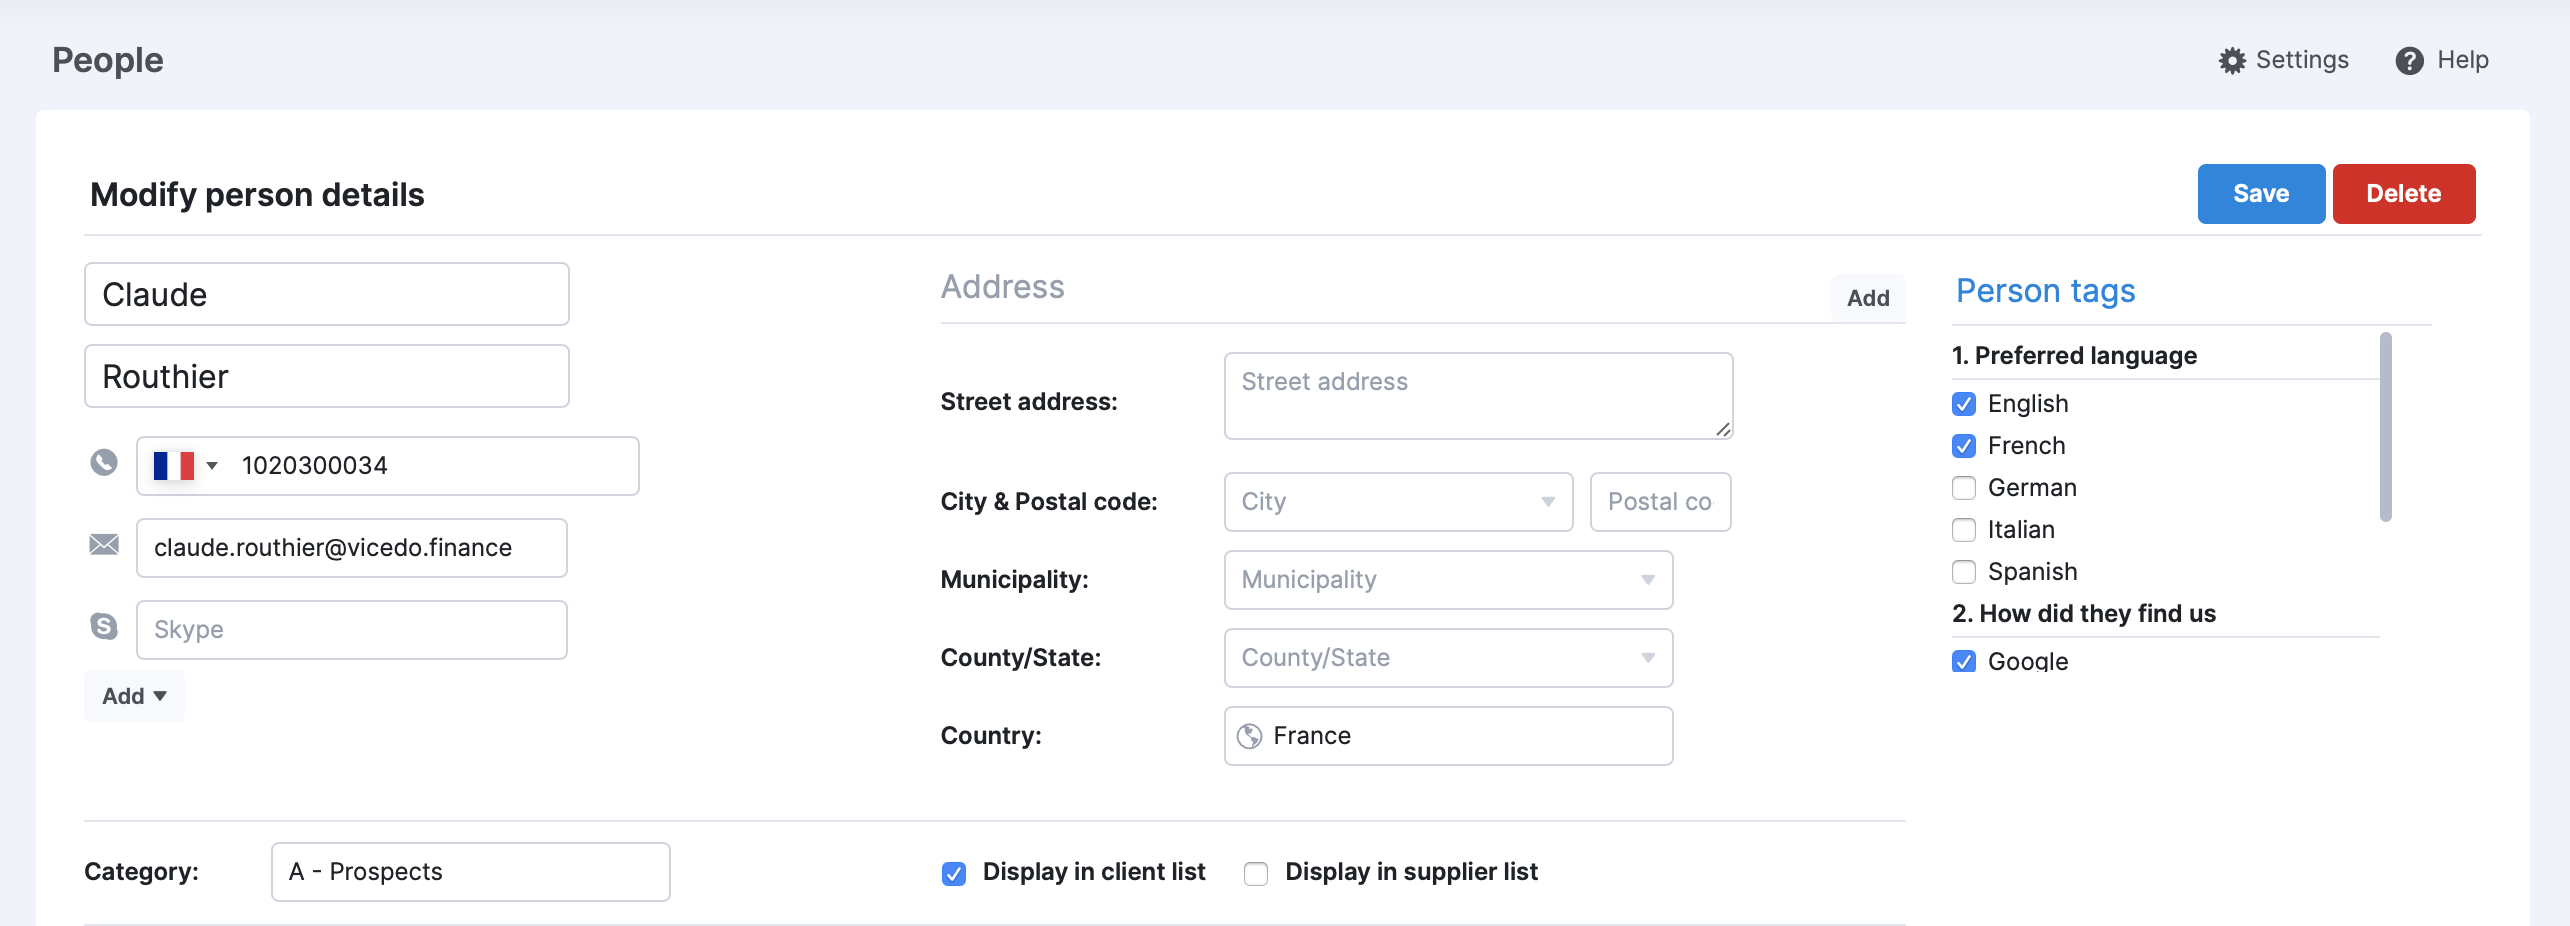Click the Add address button
Viewport: 2570px width, 926px height.
pos(1868,298)
